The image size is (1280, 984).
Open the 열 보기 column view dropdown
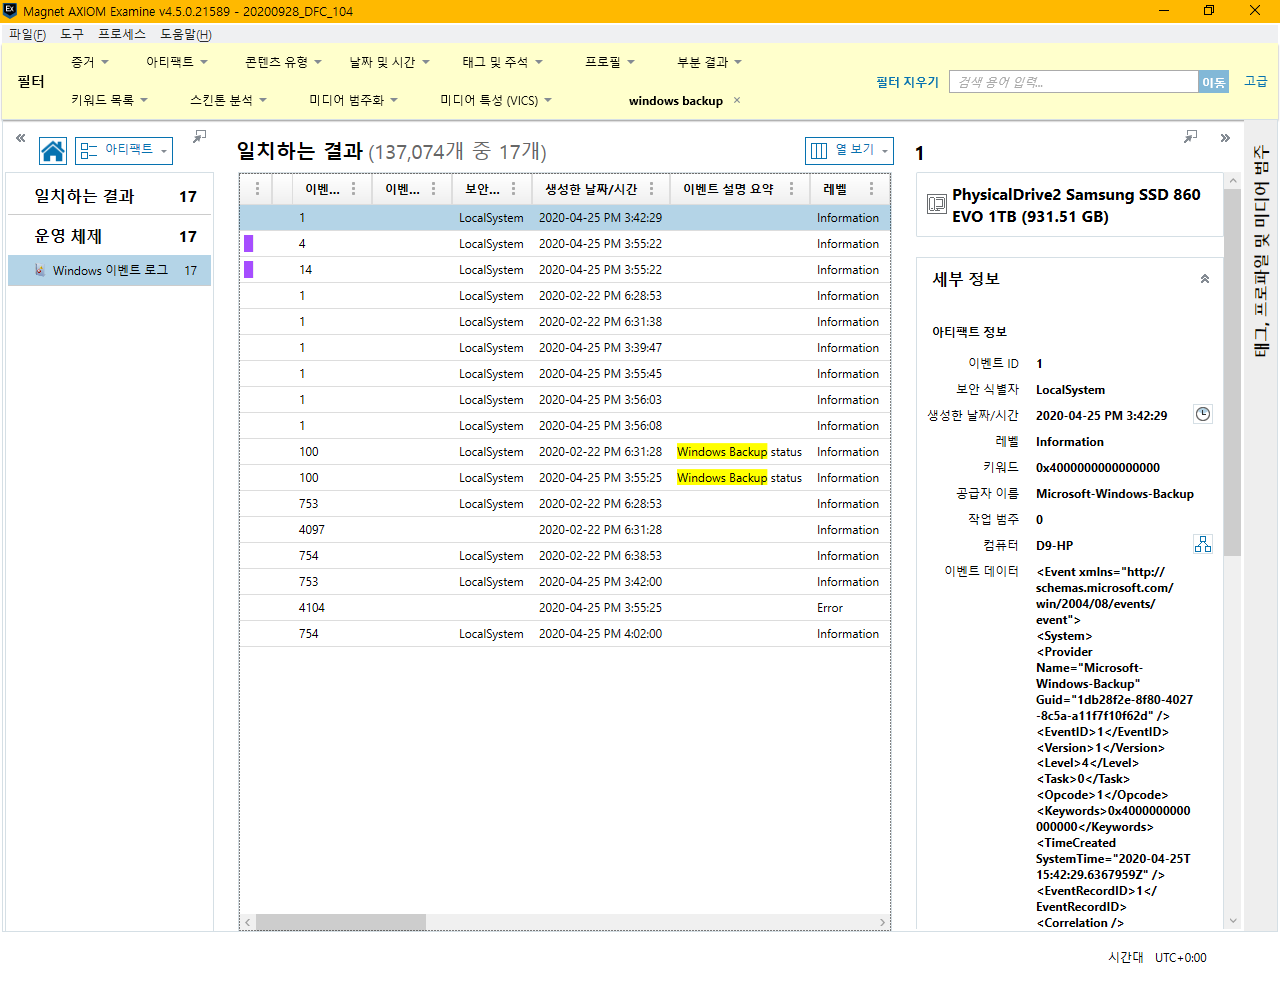point(849,150)
